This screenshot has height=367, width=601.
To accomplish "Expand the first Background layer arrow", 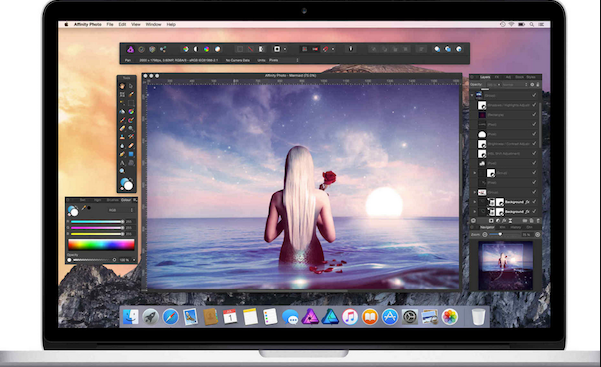I will click(x=475, y=202).
